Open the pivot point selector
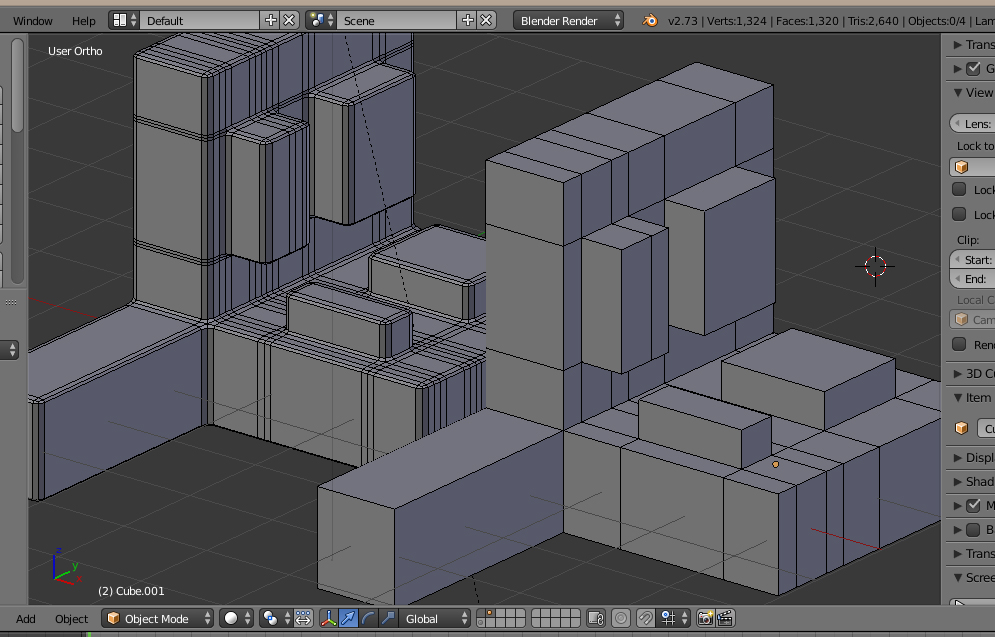Image resolution: width=995 pixels, height=637 pixels. click(275, 619)
